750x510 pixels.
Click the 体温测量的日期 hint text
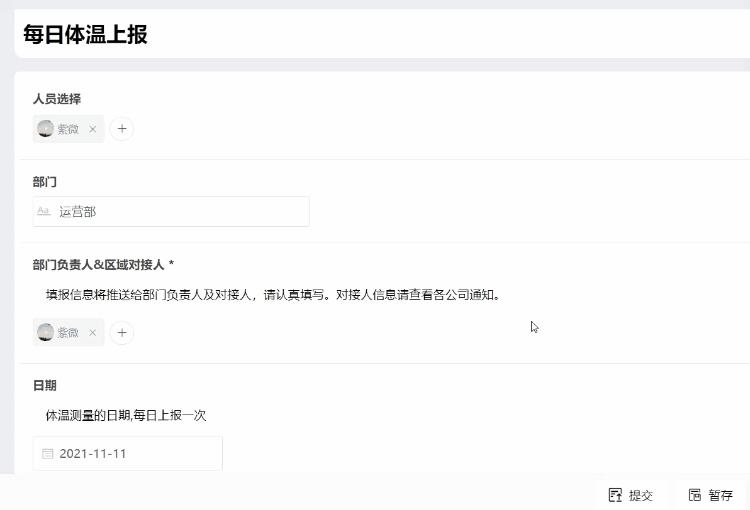[125, 415]
